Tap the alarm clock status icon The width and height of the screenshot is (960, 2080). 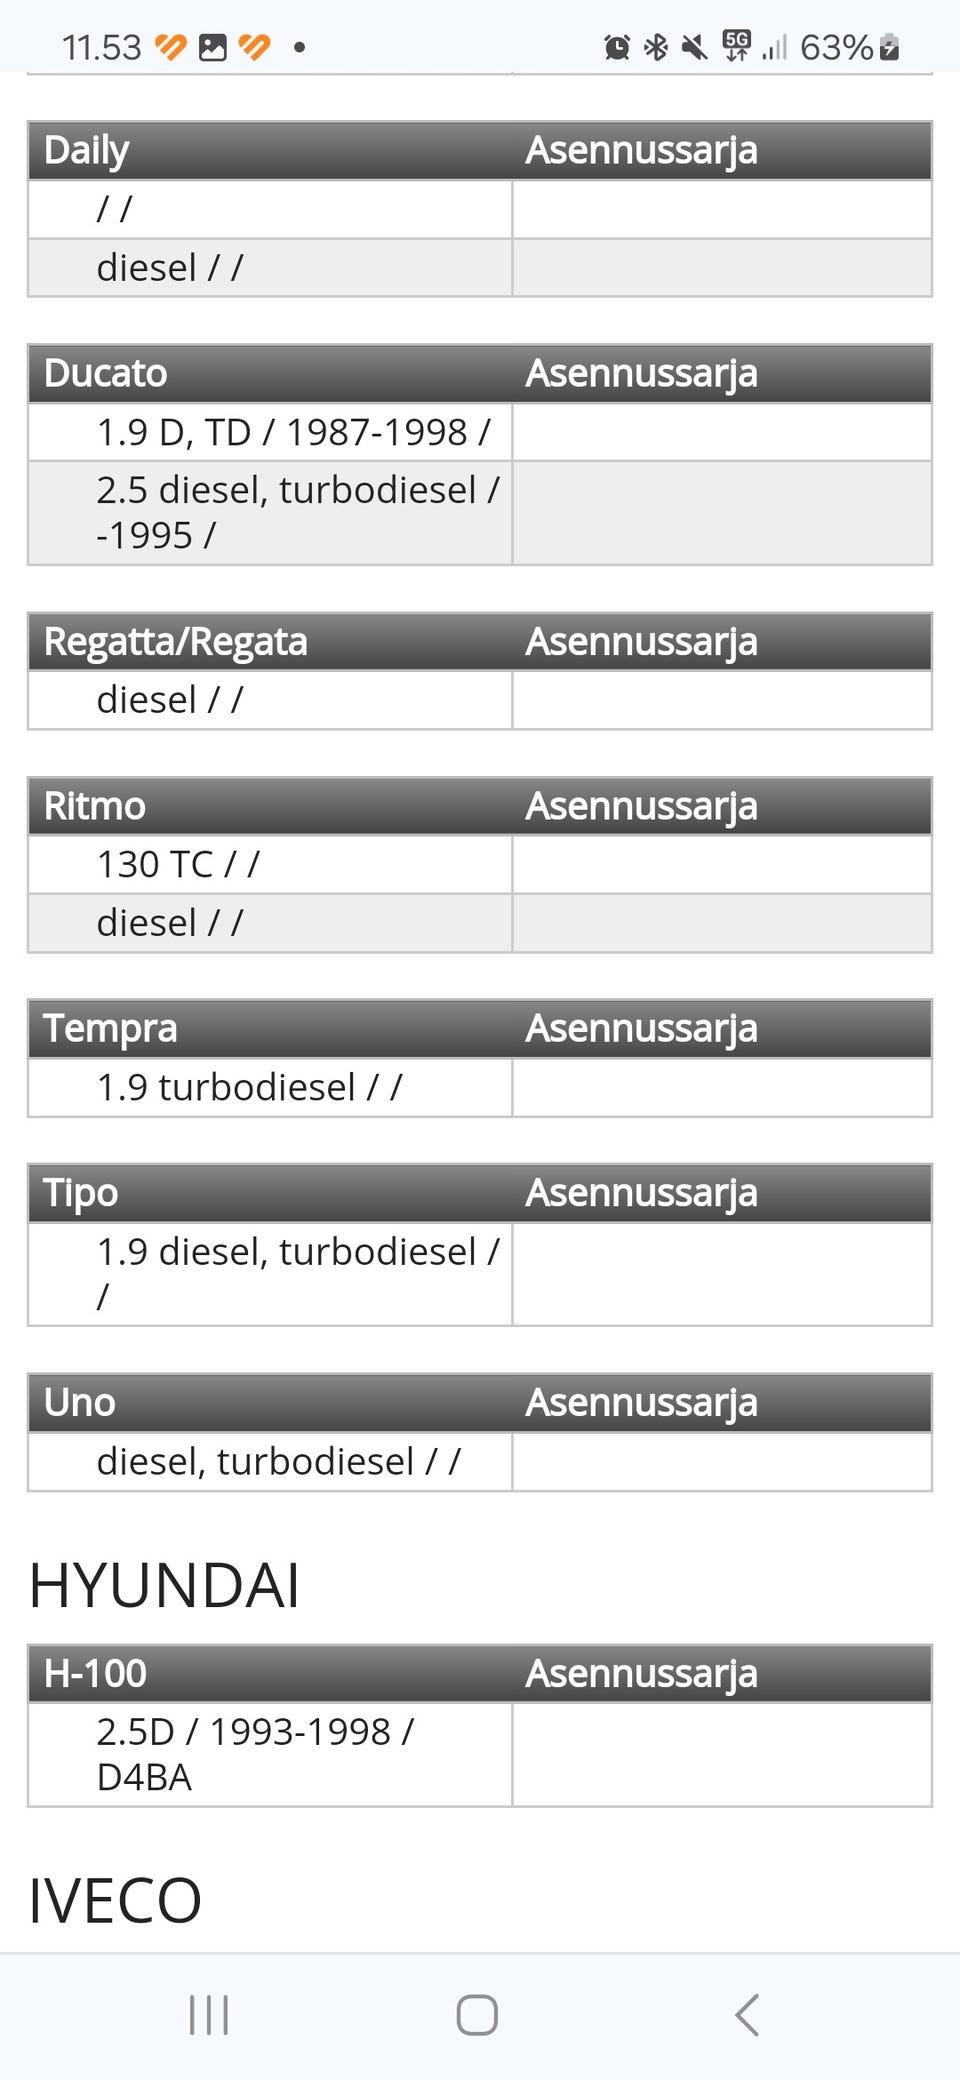617,47
